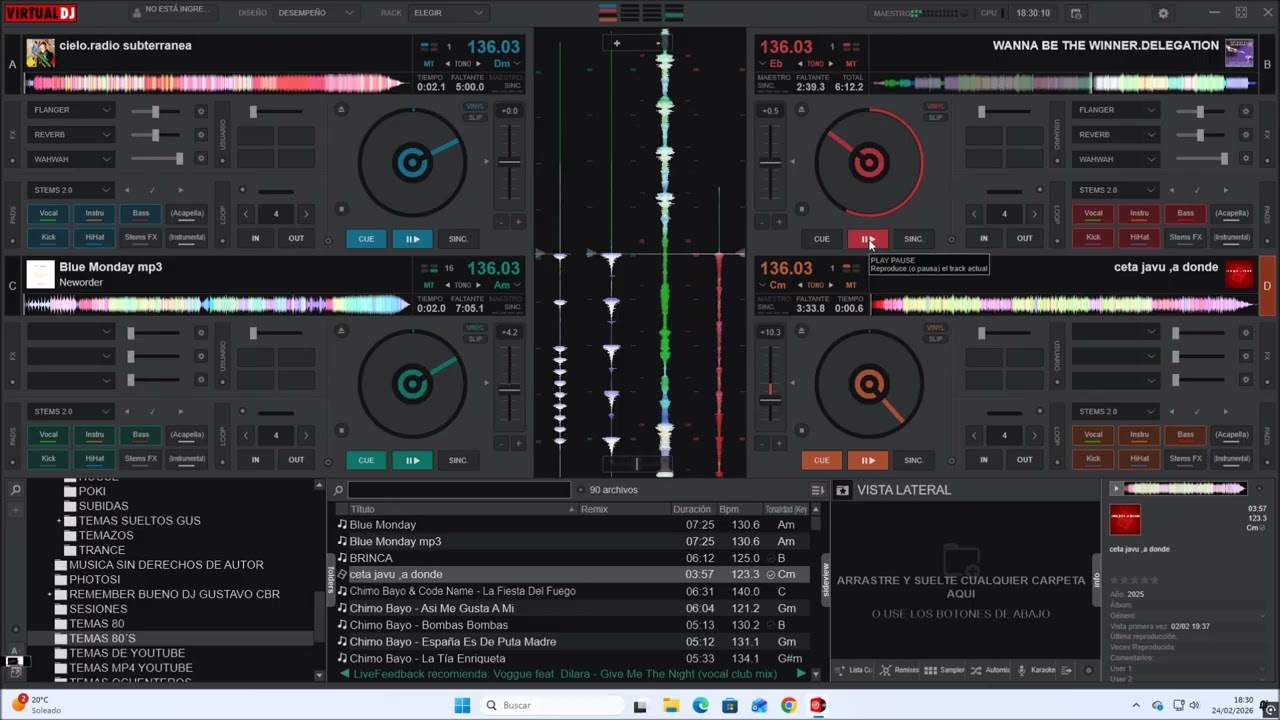Viewport: 1280px width, 720px height.
Task: Open Diseño Desempeño layout dropdown
Action: (316, 13)
